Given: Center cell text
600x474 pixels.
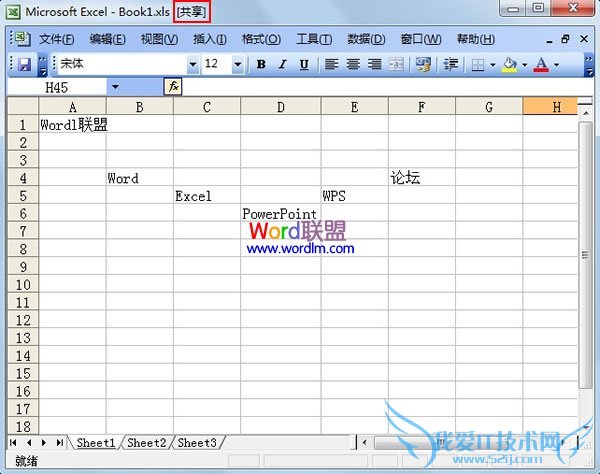Looking at the screenshot, I should [x=353, y=64].
